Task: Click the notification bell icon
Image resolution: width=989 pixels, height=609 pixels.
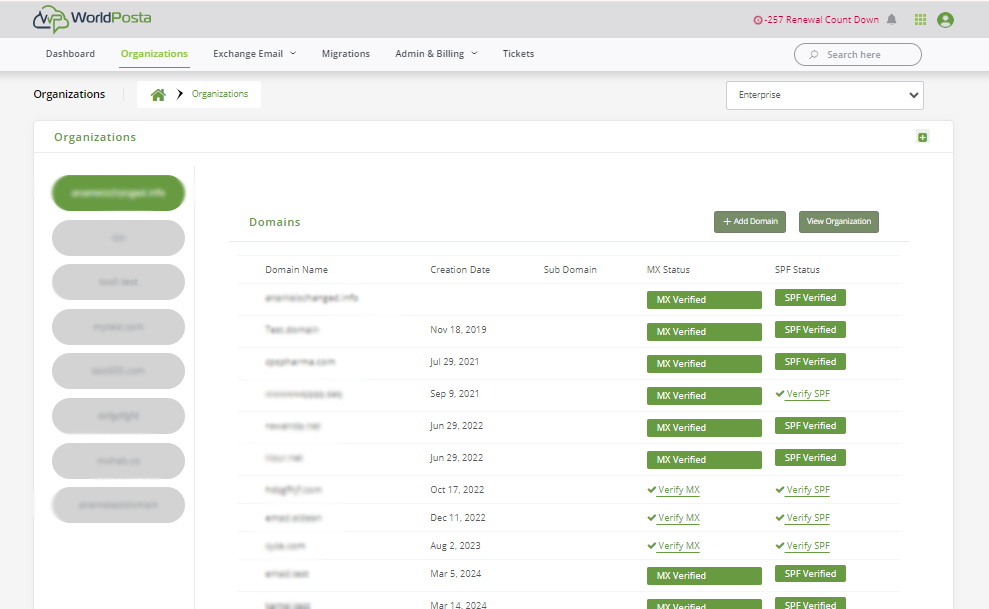Action: tap(892, 19)
